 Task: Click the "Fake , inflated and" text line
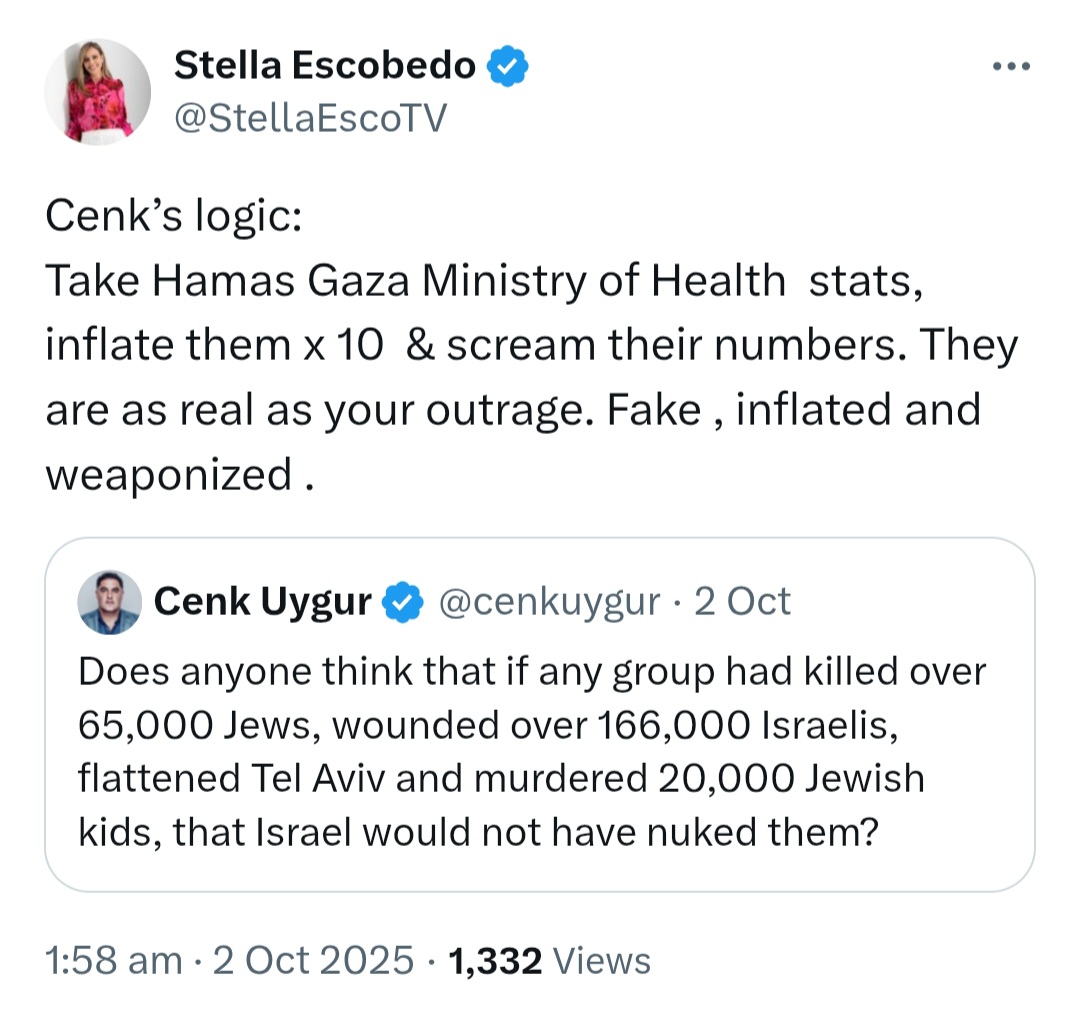tap(793, 410)
